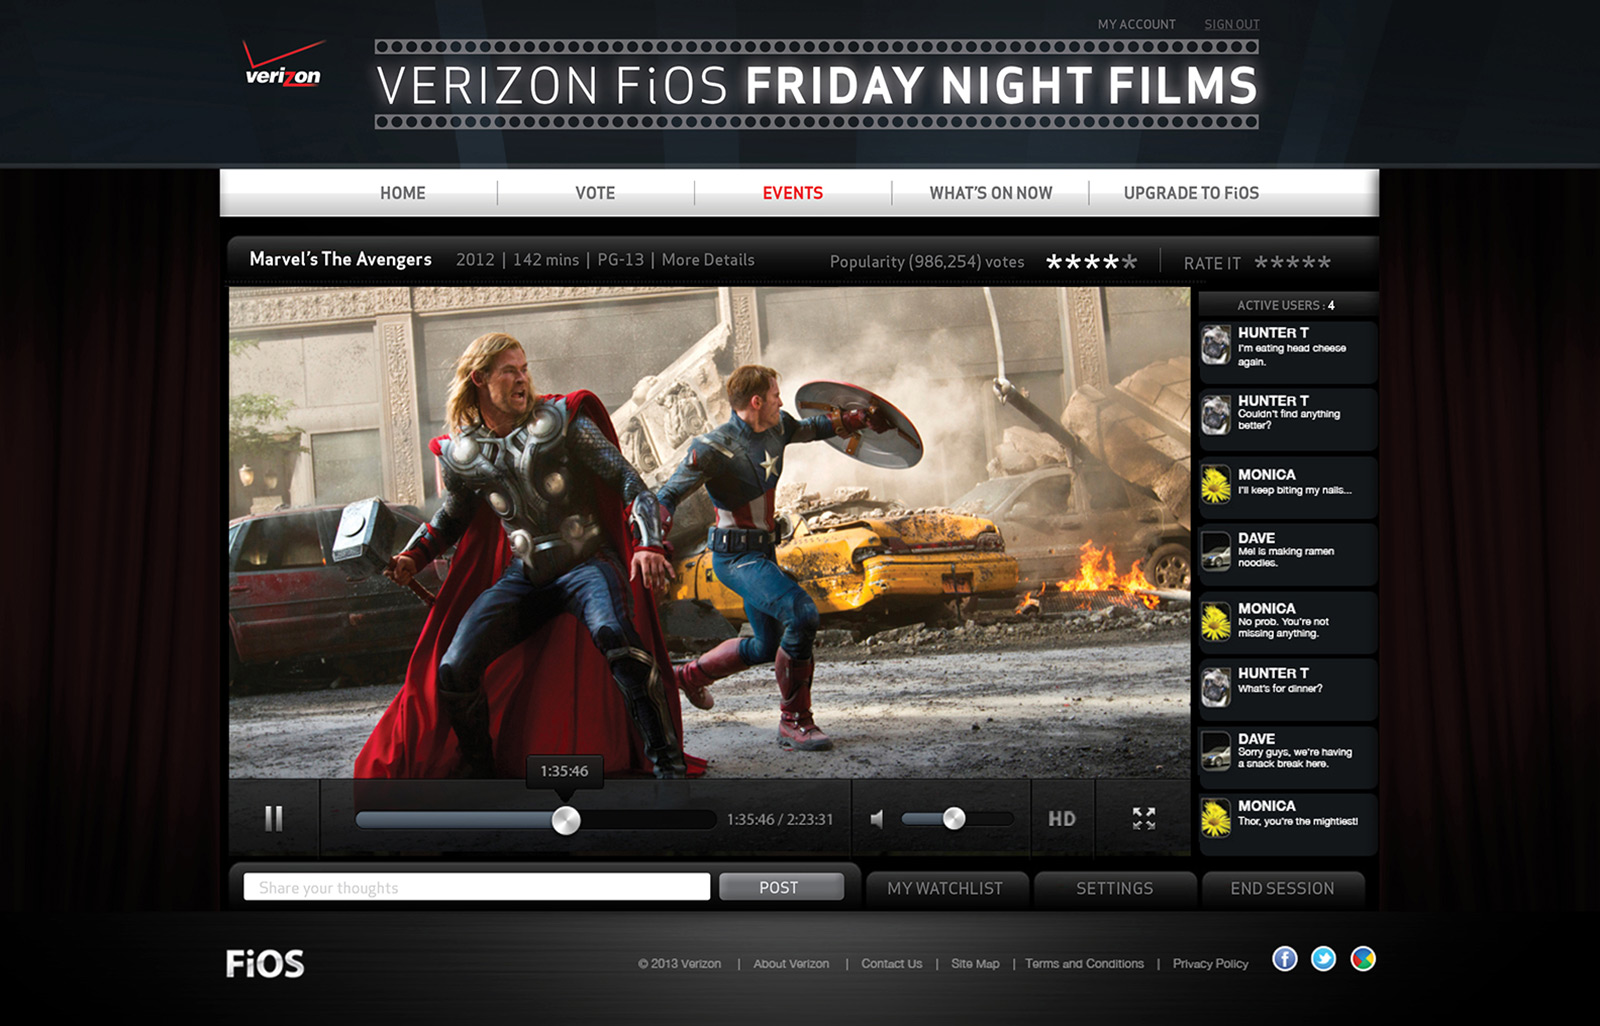The width and height of the screenshot is (1600, 1026).
Task: Click the © 2013 Verizon text
Action: (x=680, y=964)
